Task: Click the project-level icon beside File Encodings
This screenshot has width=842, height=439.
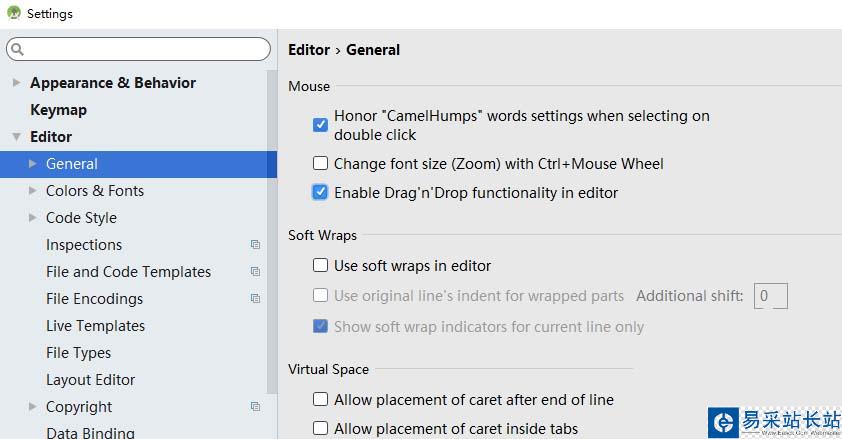Action: (x=255, y=299)
